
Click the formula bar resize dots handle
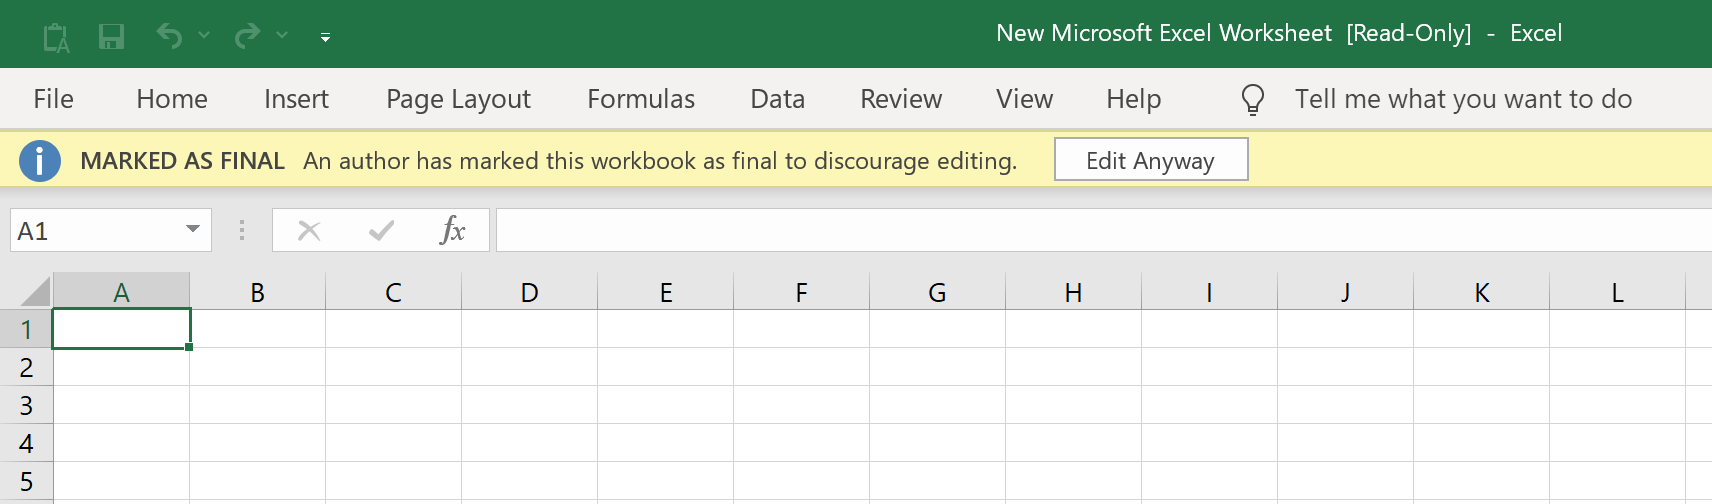coord(242,231)
